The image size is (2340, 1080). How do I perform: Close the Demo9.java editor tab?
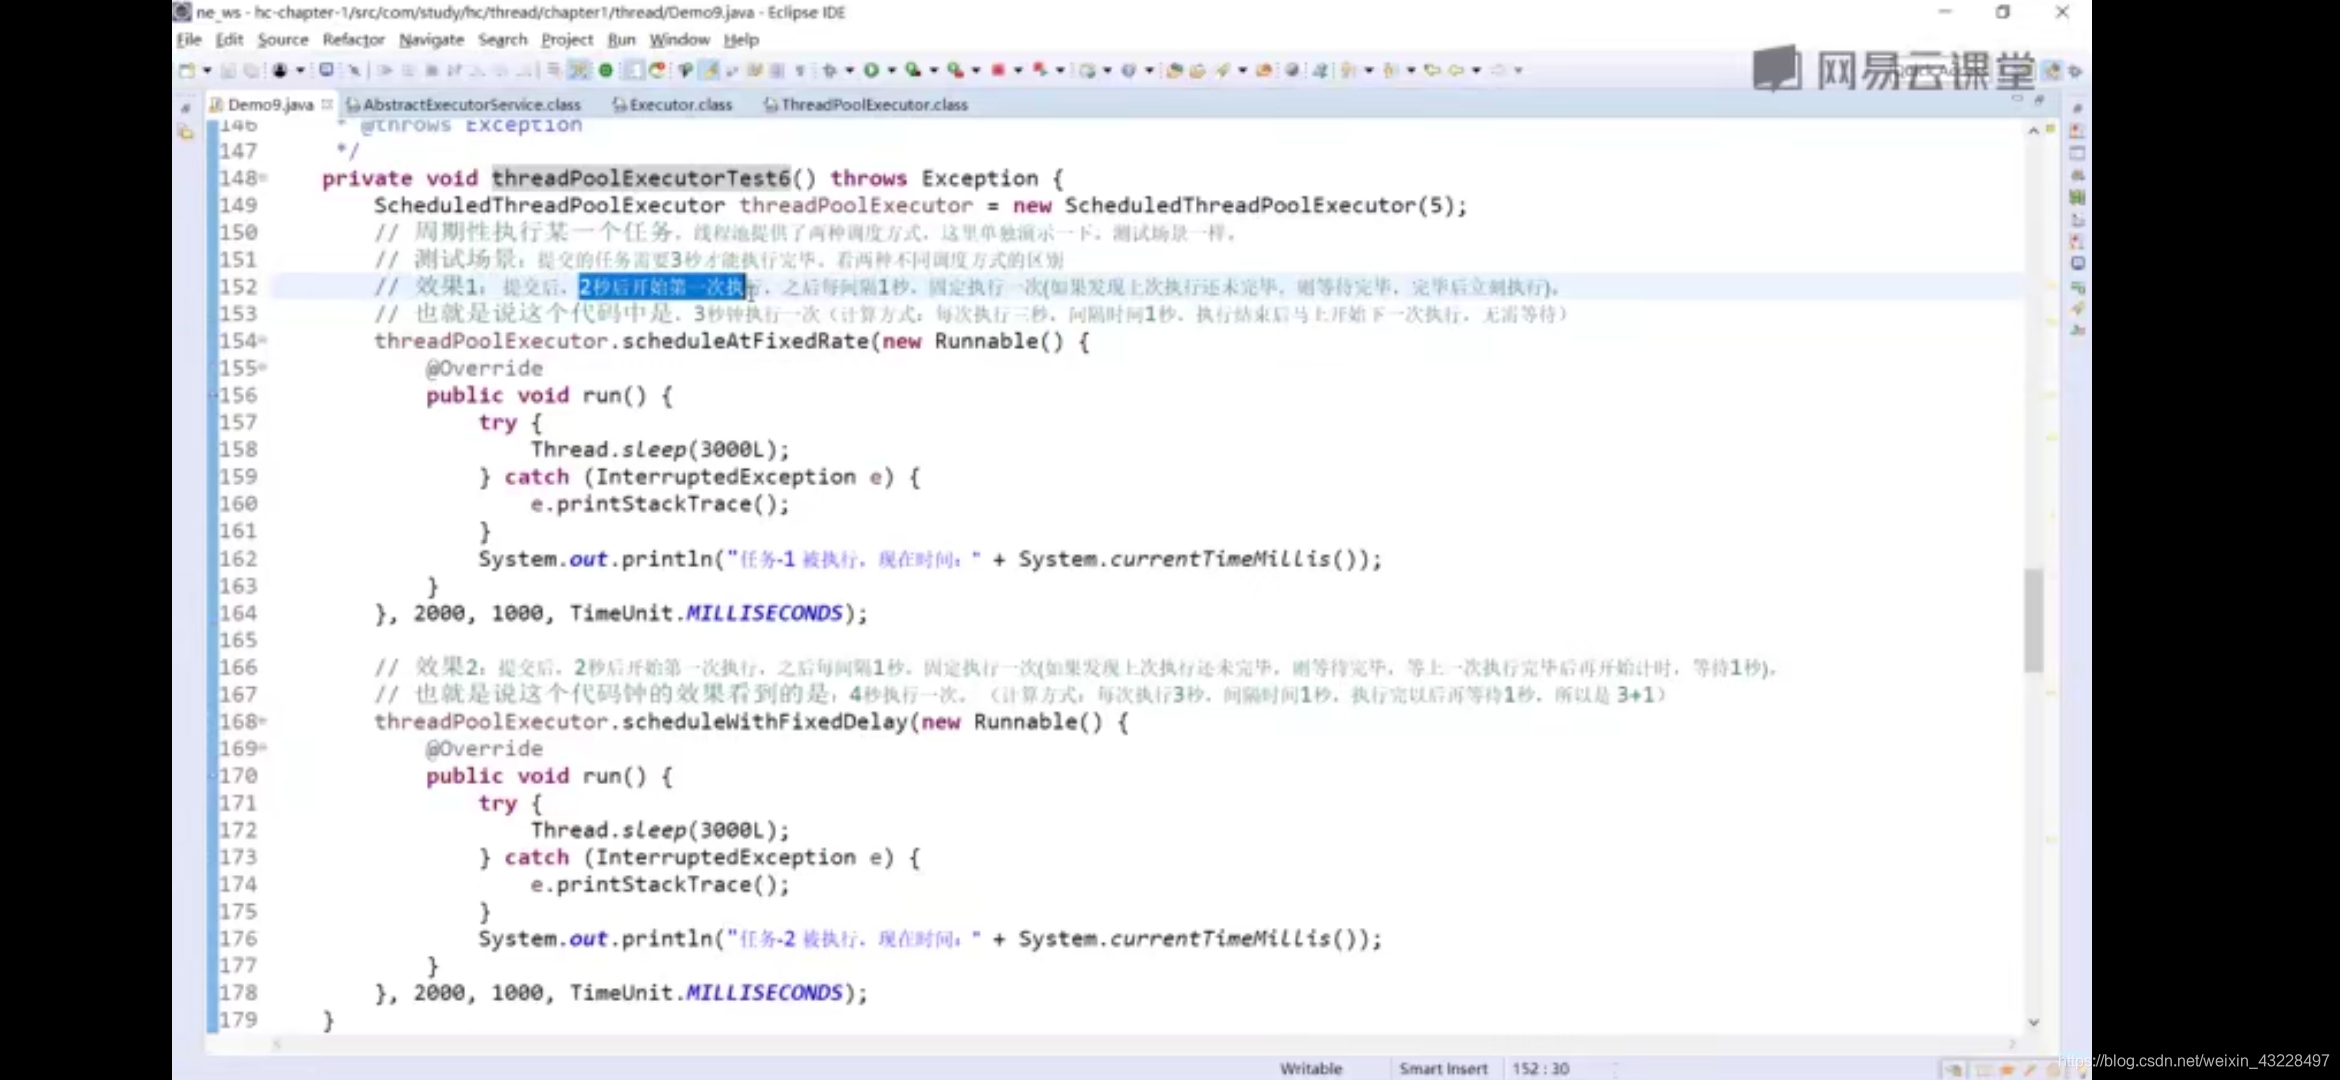click(327, 104)
